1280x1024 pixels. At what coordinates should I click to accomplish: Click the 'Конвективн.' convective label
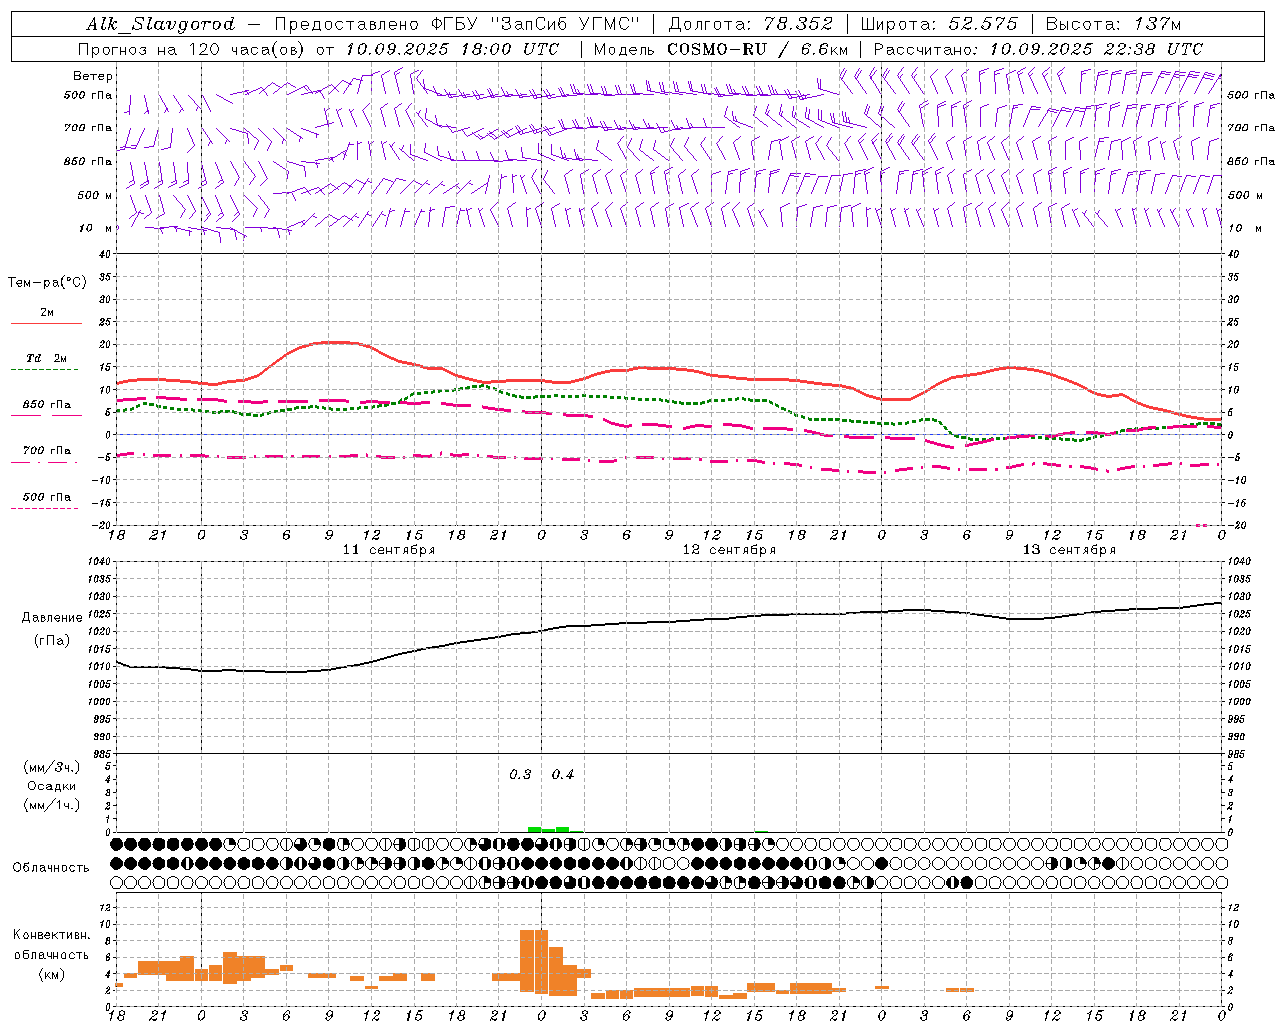point(51,934)
